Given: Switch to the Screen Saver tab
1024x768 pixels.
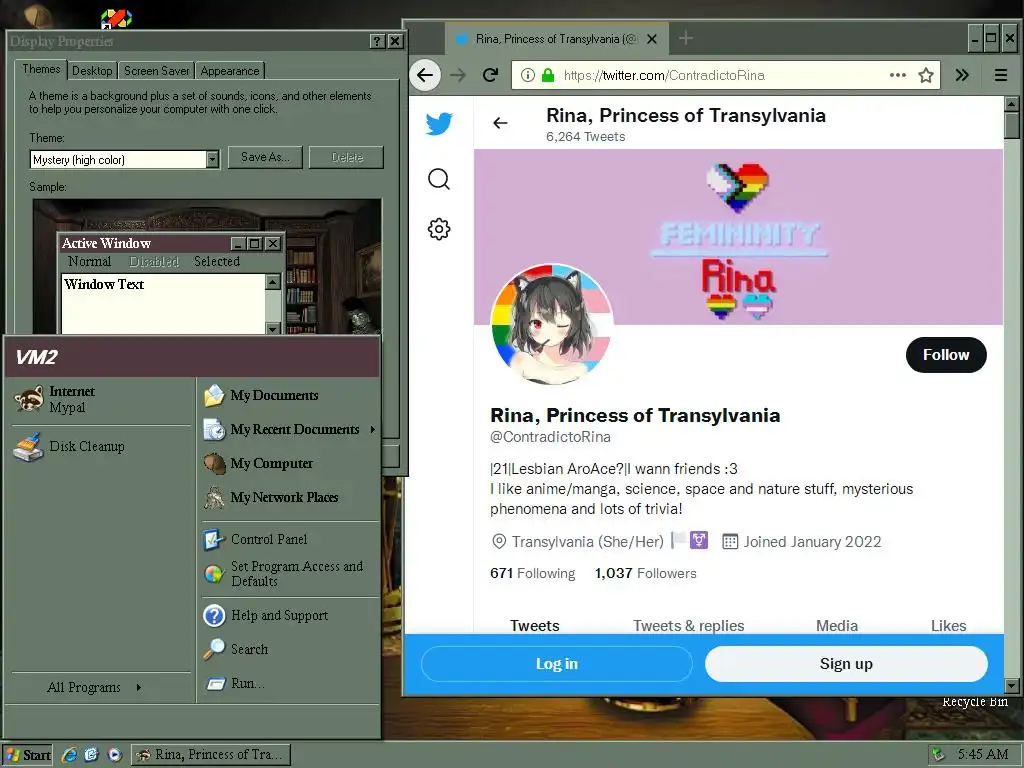Looking at the screenshot, I should point(156,71).
